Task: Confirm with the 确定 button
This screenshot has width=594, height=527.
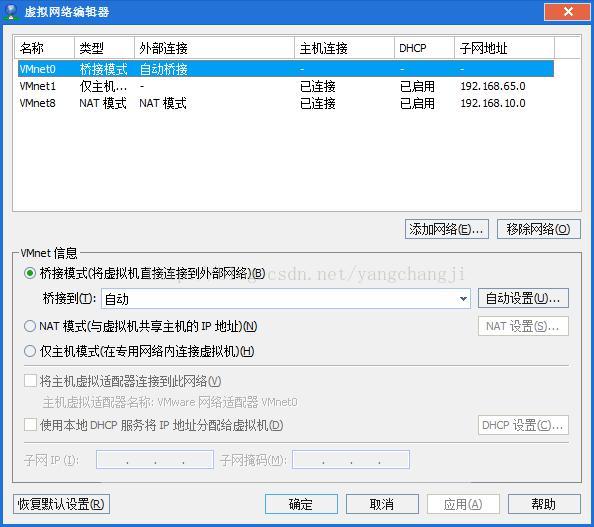Action: coord(301,504)
